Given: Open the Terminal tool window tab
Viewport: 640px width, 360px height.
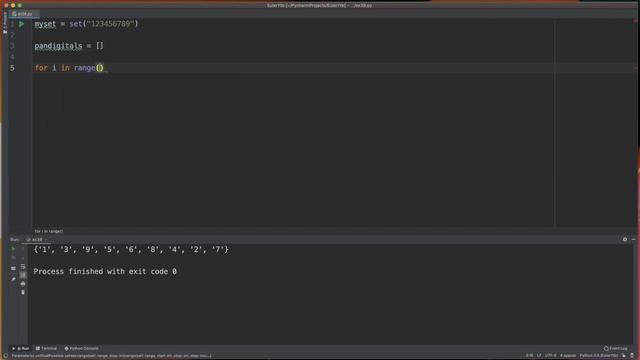Looking at the screenshot, I should point(46,349).
